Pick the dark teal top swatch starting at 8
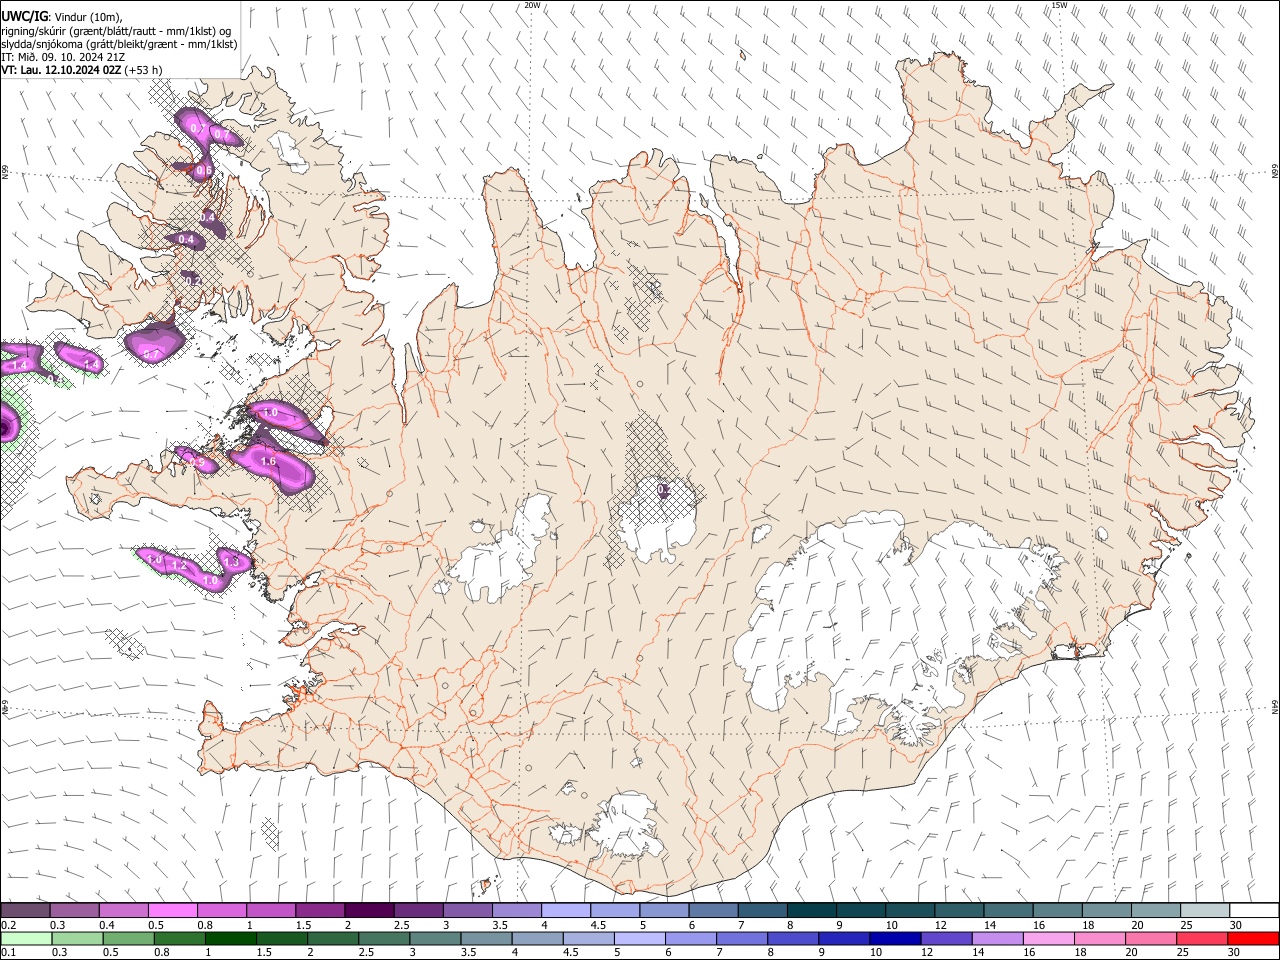Screen dimensions: 1280x960 click(x=811, y=910)
